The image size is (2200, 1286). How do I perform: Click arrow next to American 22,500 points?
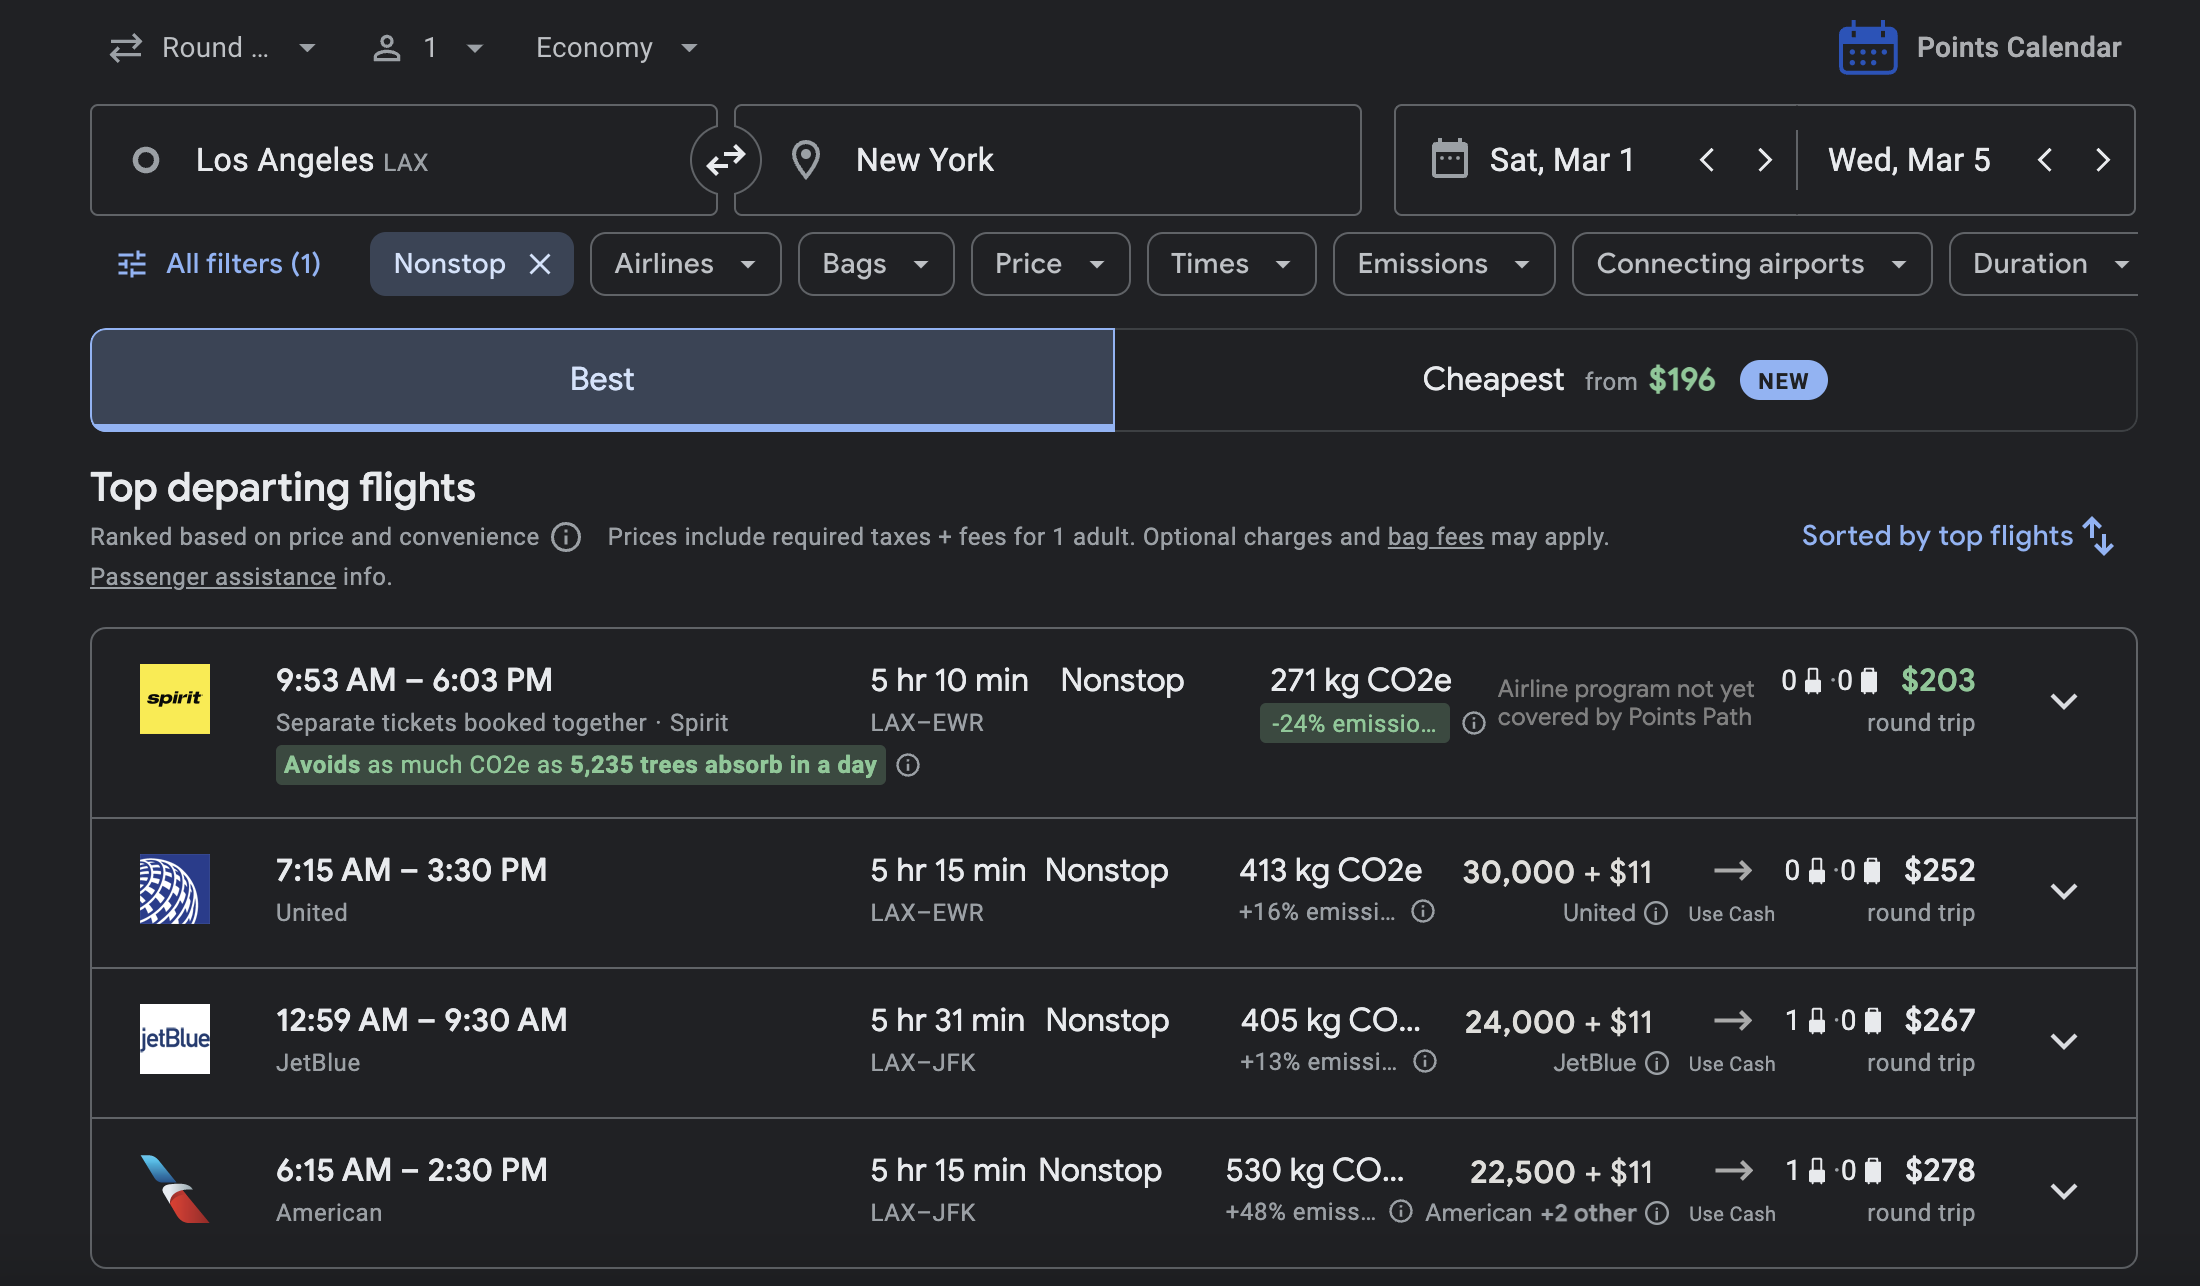[1733, 1170]
